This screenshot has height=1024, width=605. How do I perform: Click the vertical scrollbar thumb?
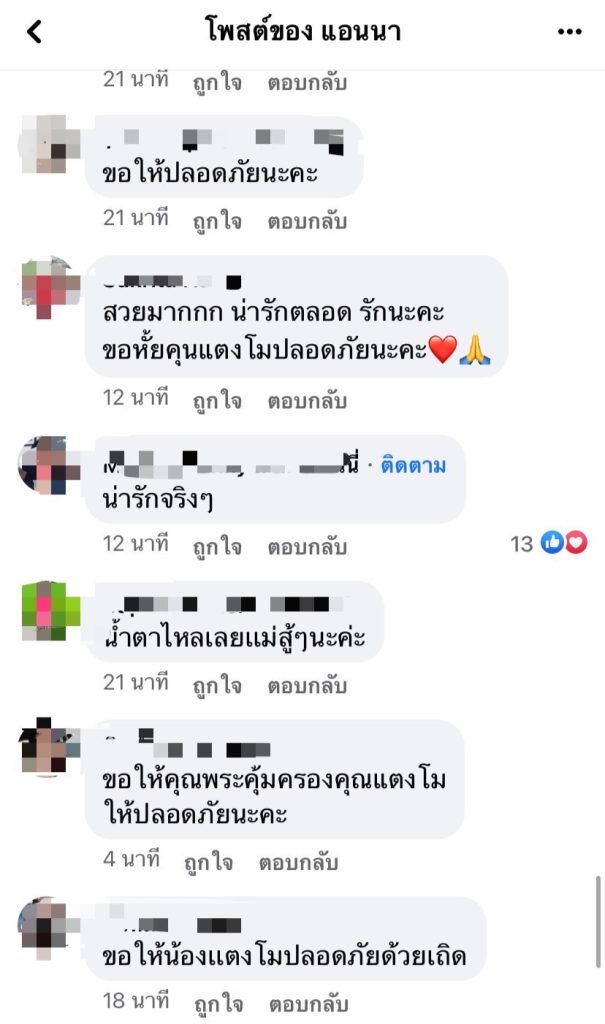coord(597,922)
